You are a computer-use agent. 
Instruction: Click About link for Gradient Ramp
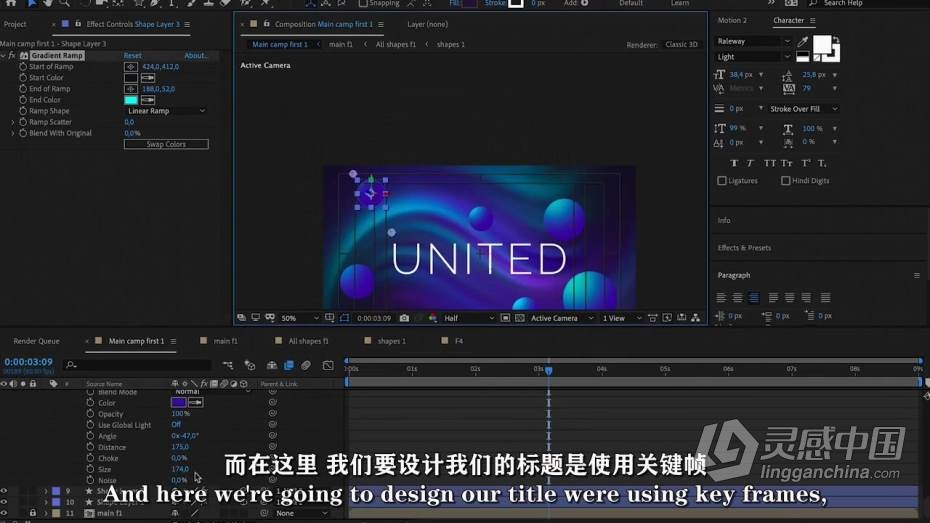[x=196, y=56]
